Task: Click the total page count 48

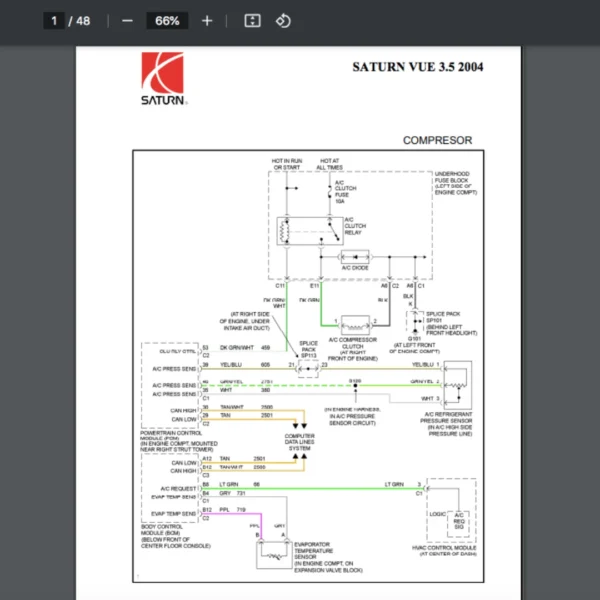Action: coord(84,20)
